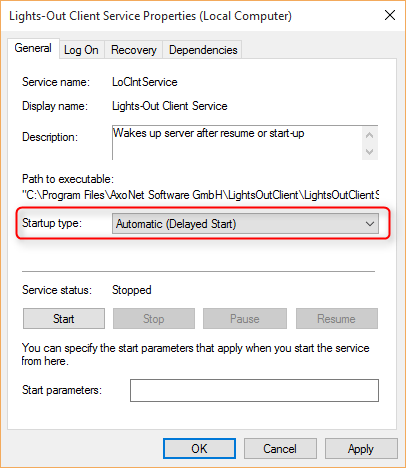
Task: Click the path to executable text
Action: 200,195
